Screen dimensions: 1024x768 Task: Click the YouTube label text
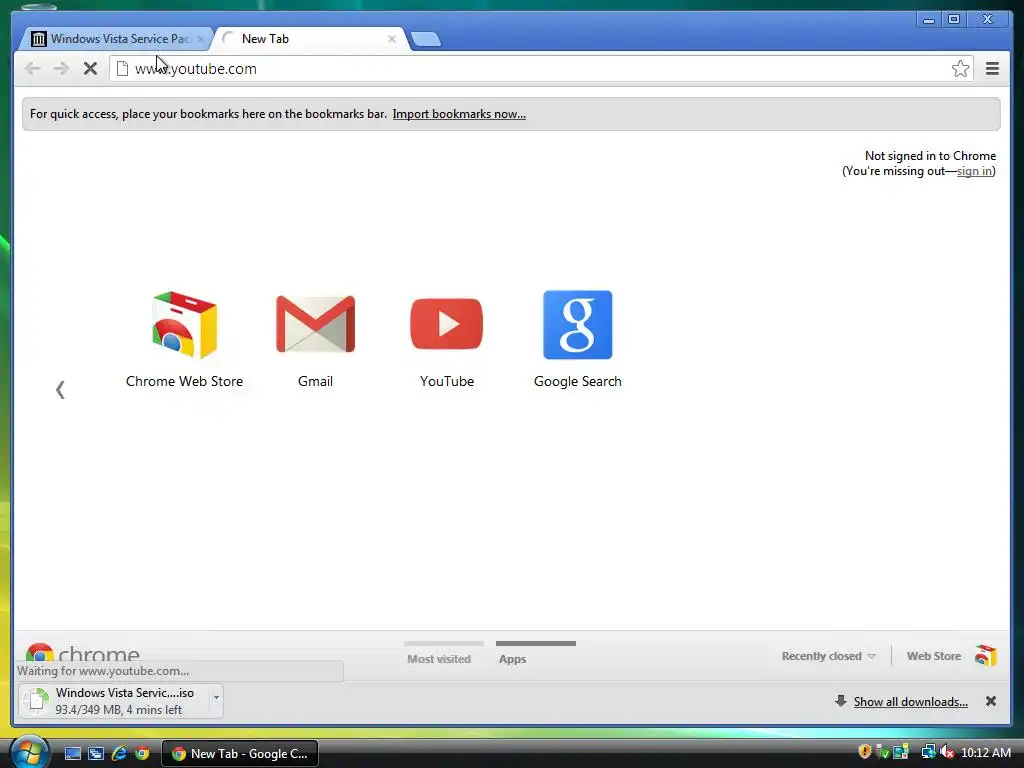(x=447, y=381)
